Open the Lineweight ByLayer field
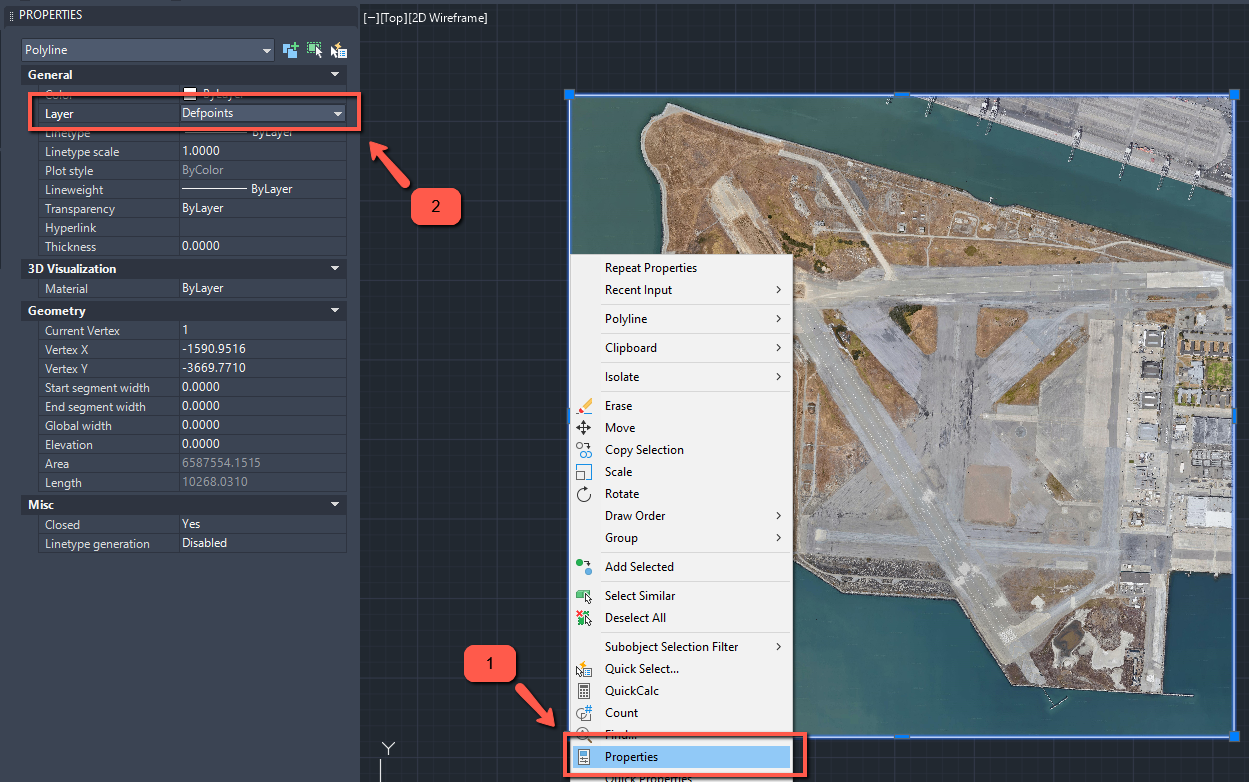The image size is (1249, 782). click(263, 190)
